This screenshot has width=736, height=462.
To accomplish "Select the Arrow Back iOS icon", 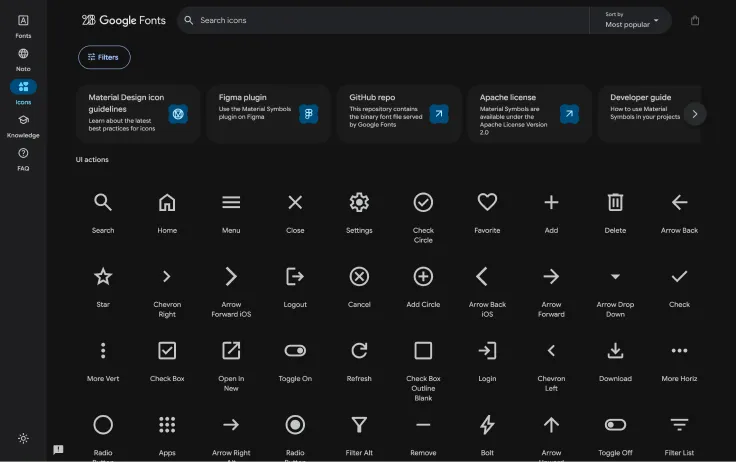I will [483, 277].
